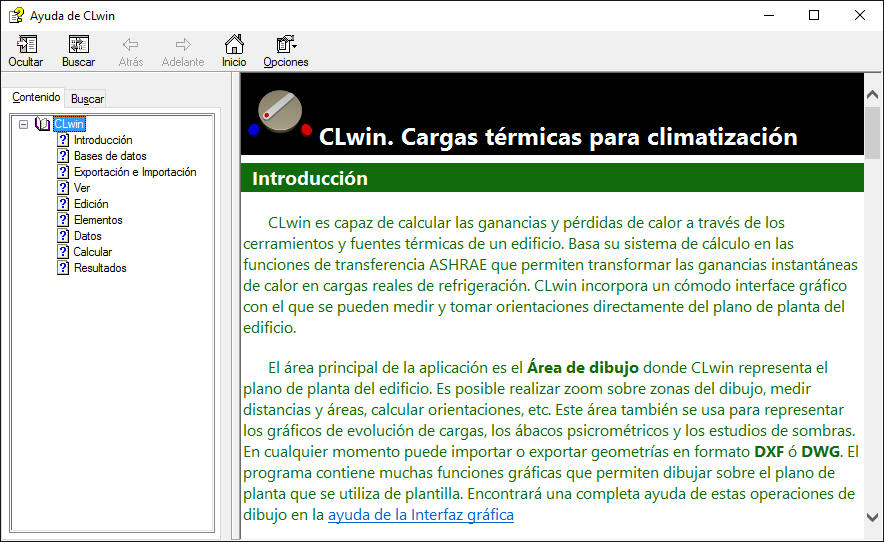Select the Edición tree label
The height and width of the screenshot is (542, 884).
(x=91, y=204)
